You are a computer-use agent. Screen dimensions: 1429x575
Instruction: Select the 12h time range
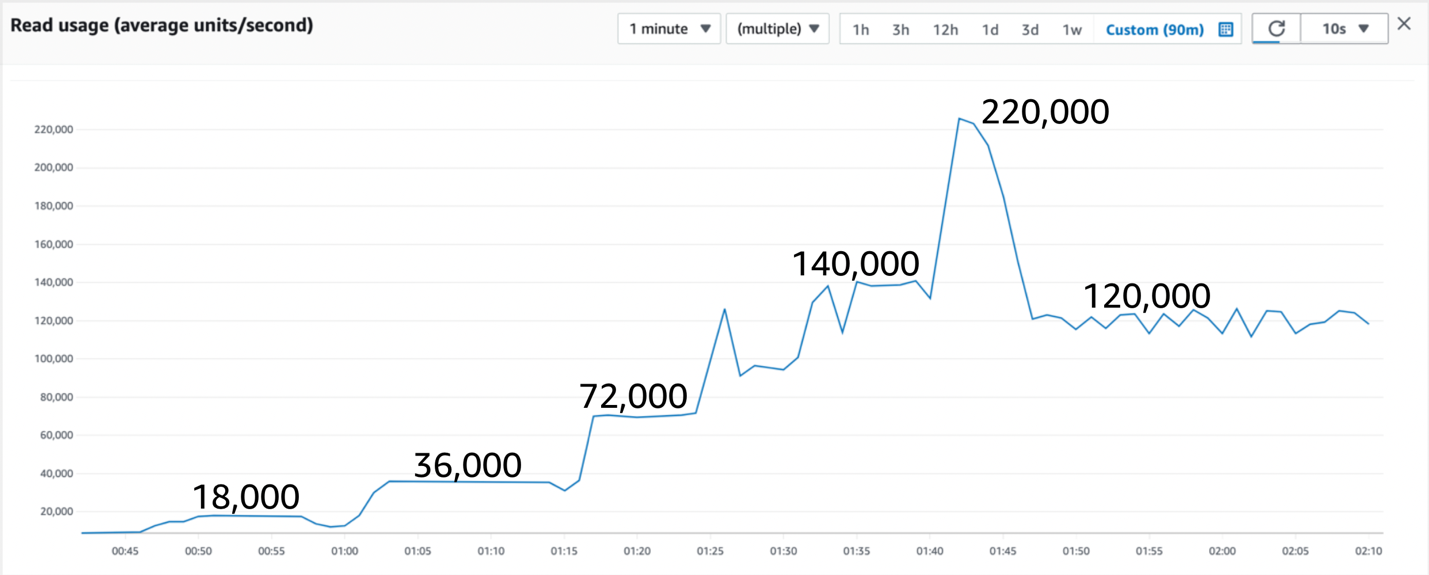(945, 30)
